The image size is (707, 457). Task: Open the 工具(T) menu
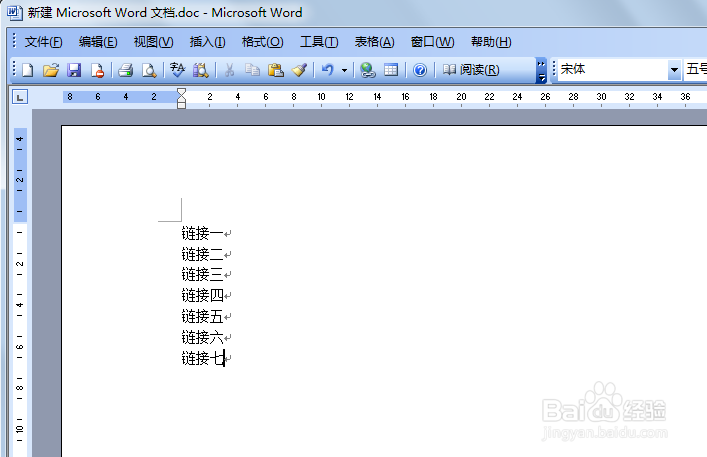tap(319, 42)
